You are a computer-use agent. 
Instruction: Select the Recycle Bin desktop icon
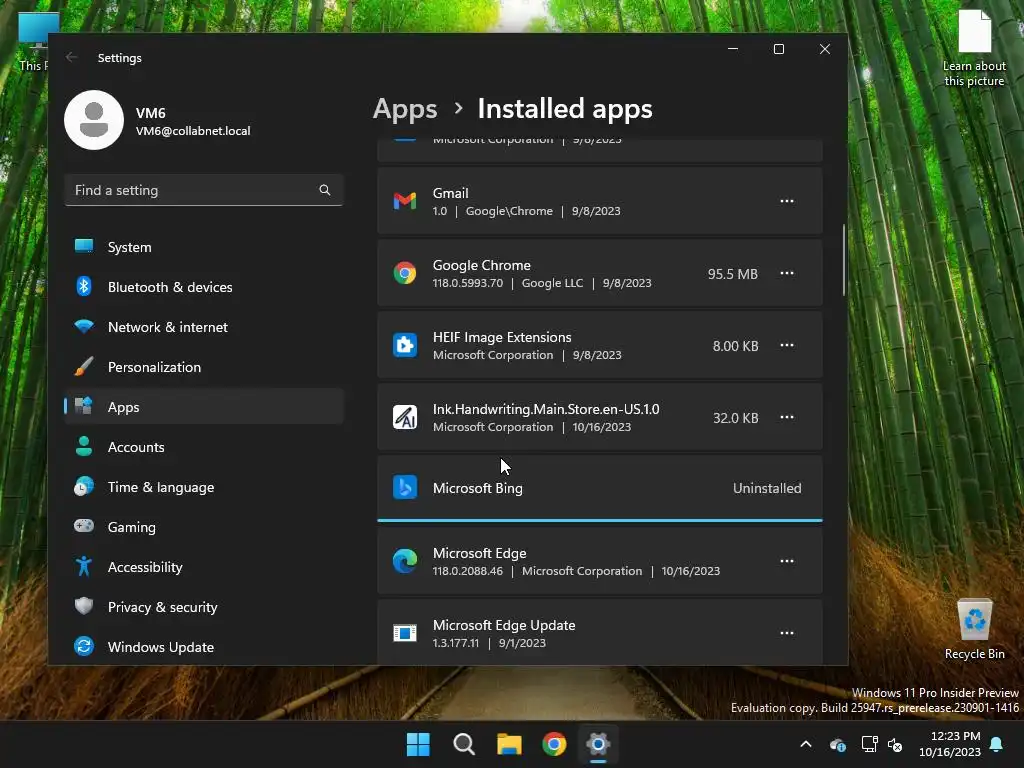tap(974, 630)
